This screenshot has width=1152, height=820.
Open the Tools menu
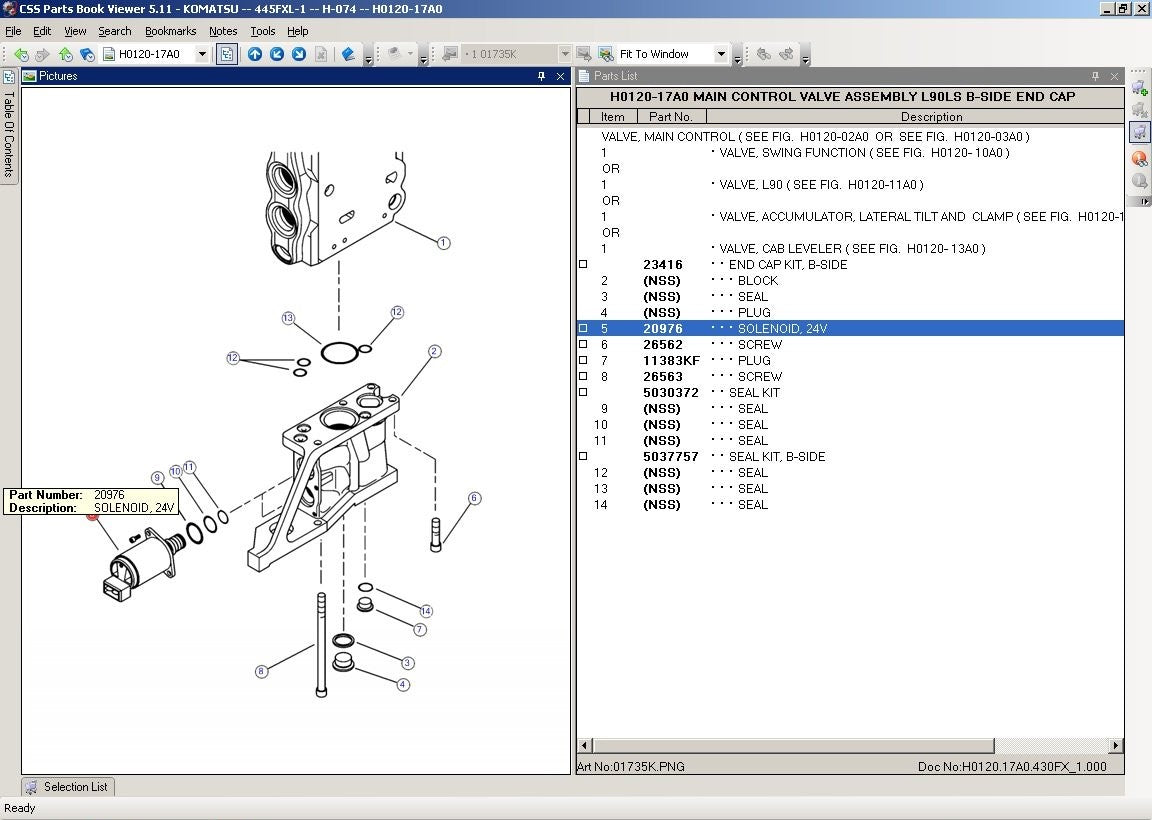tap(262, 31)
